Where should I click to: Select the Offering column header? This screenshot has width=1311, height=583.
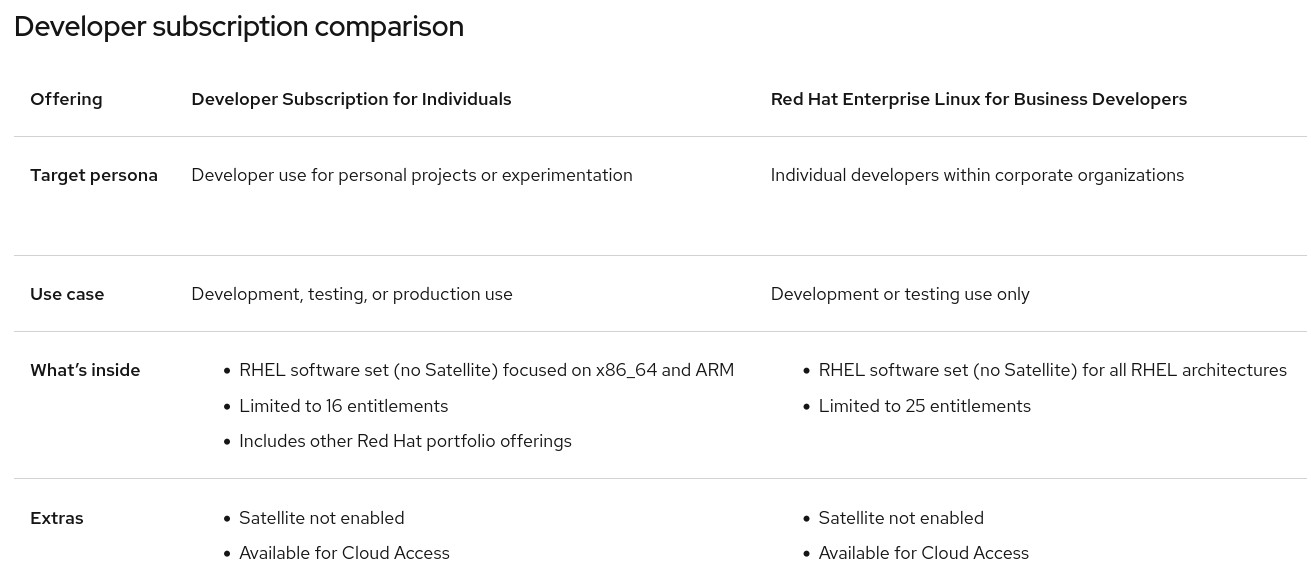tap(66, 99)
